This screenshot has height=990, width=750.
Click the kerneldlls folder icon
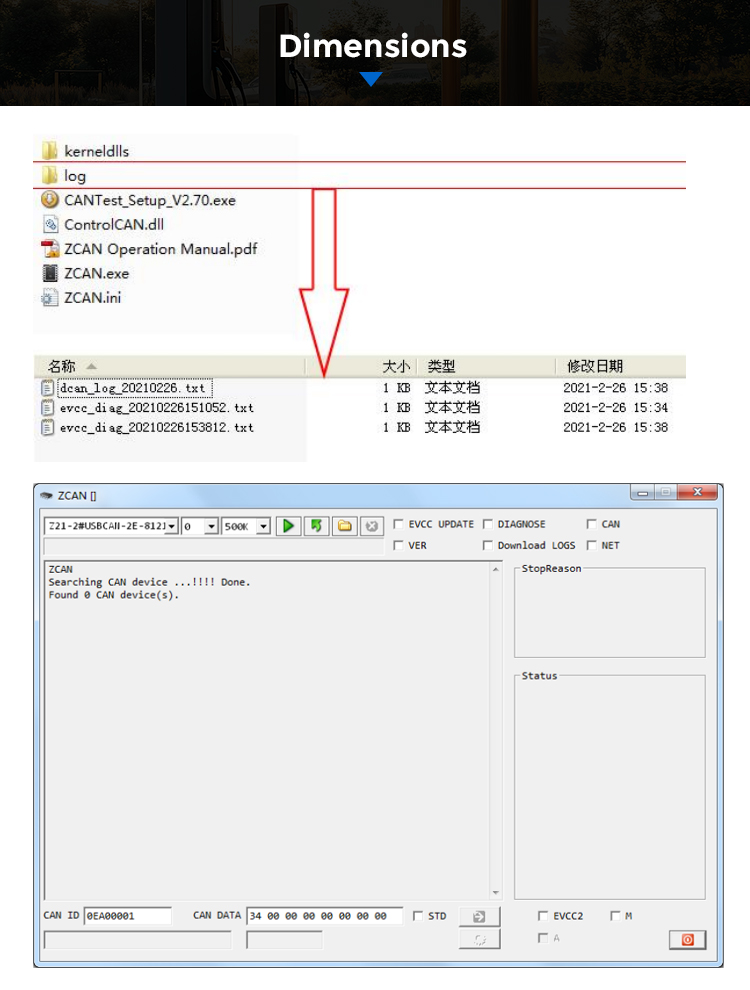pos(50,151)
